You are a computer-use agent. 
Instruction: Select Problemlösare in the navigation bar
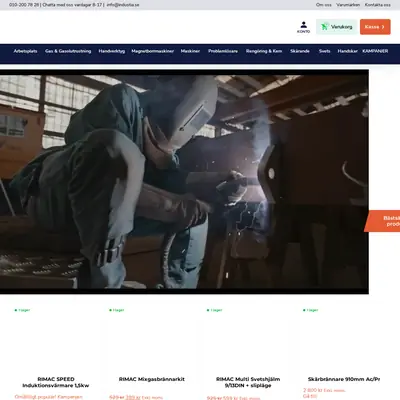click(x=223, y=51)
